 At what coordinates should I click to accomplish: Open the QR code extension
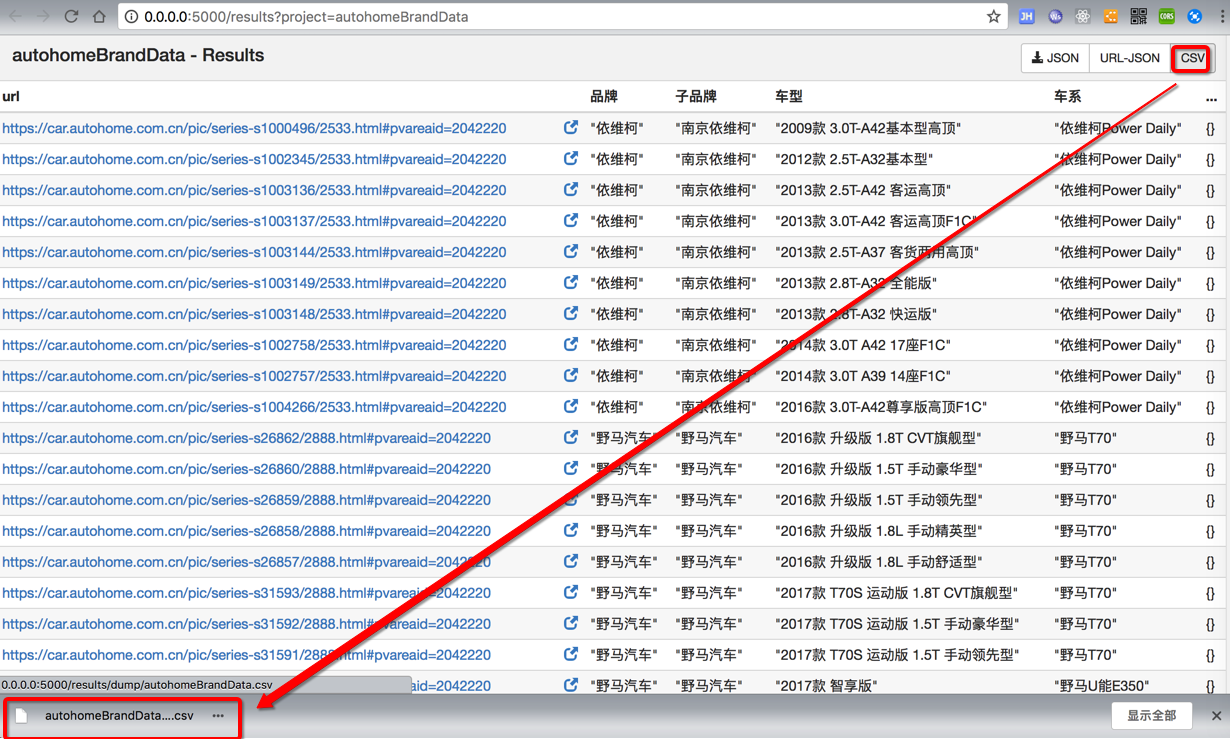tap(1139, 16)
